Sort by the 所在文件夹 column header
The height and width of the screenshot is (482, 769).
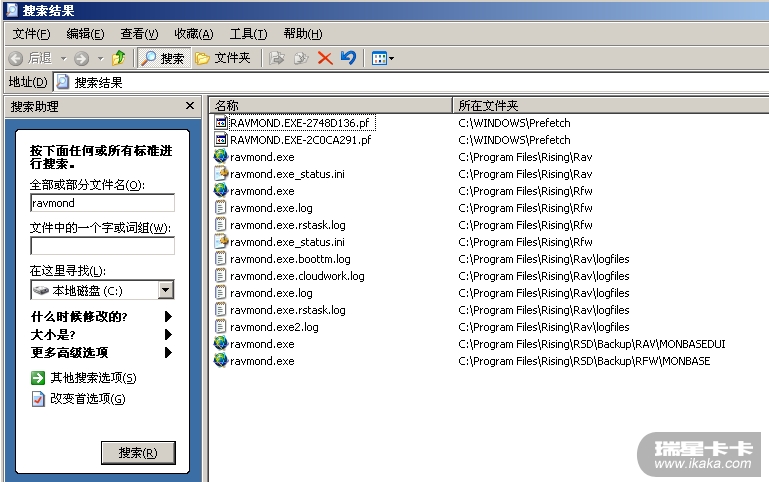(610, 105)
